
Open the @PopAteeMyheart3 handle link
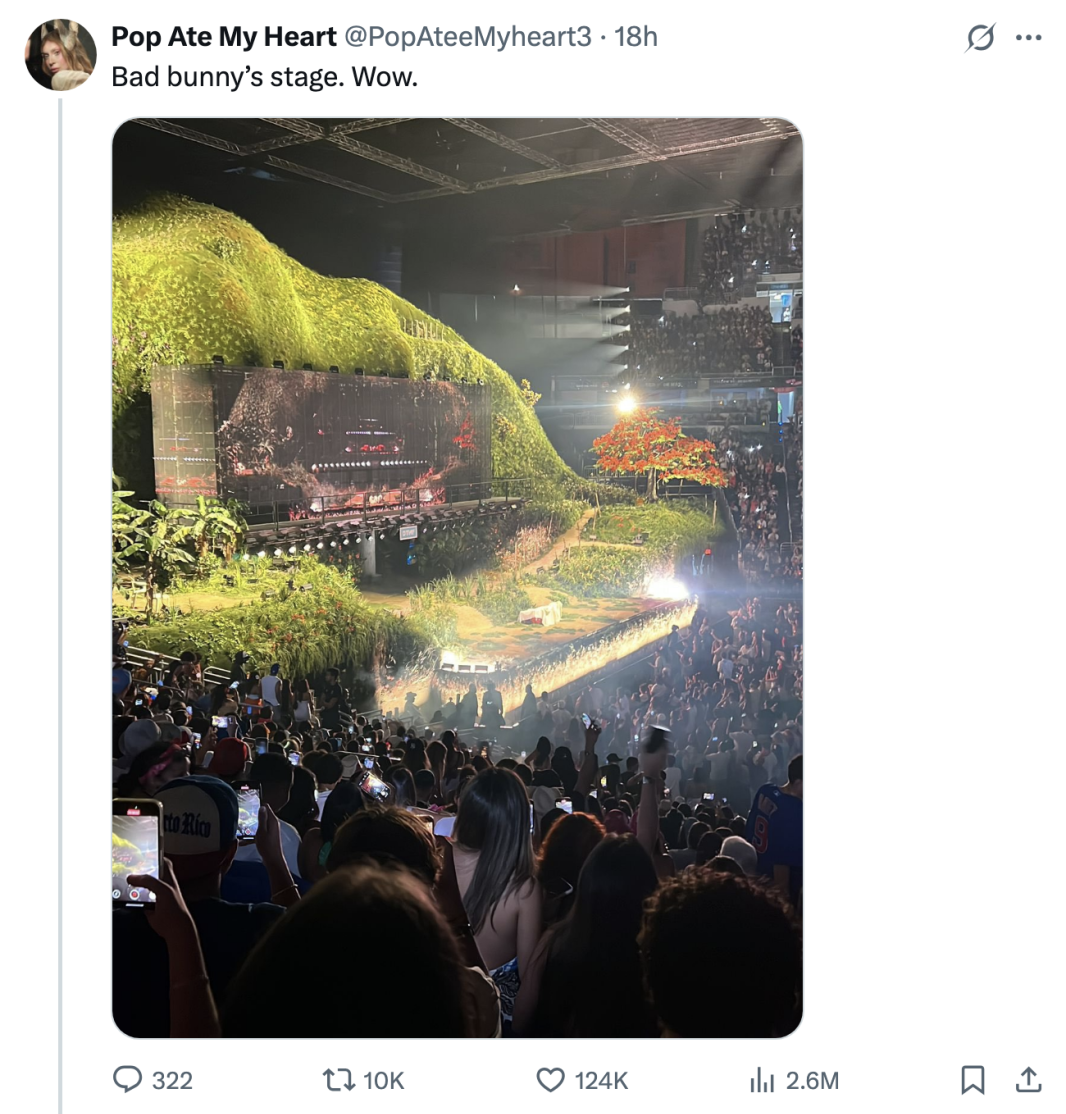tap(468, 37)
